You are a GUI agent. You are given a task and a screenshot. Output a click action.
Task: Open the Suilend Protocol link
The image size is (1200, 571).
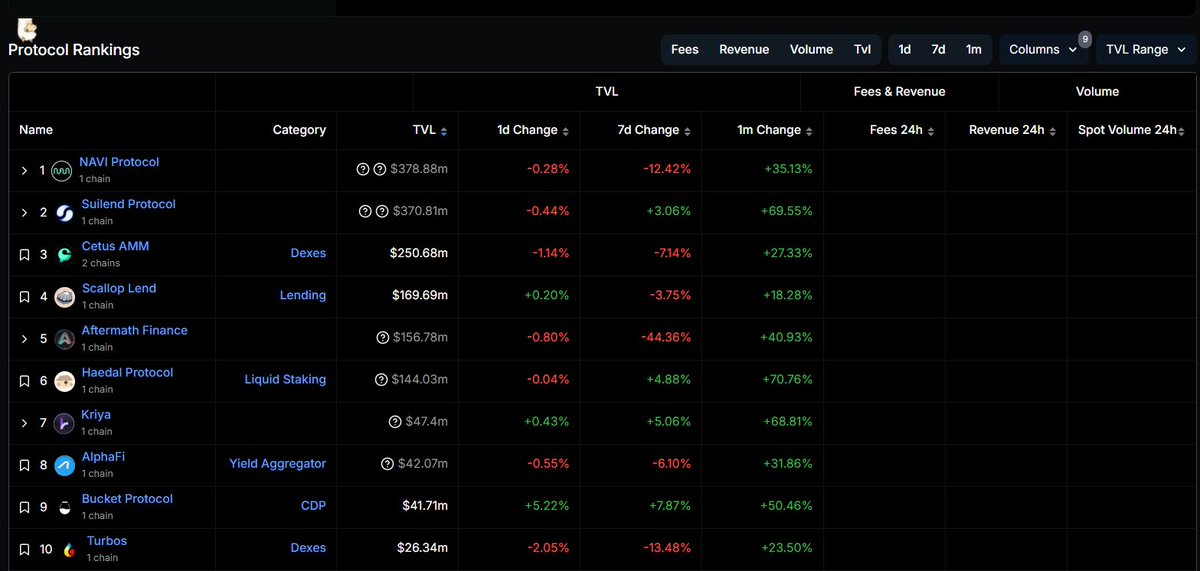coord(128,204)
